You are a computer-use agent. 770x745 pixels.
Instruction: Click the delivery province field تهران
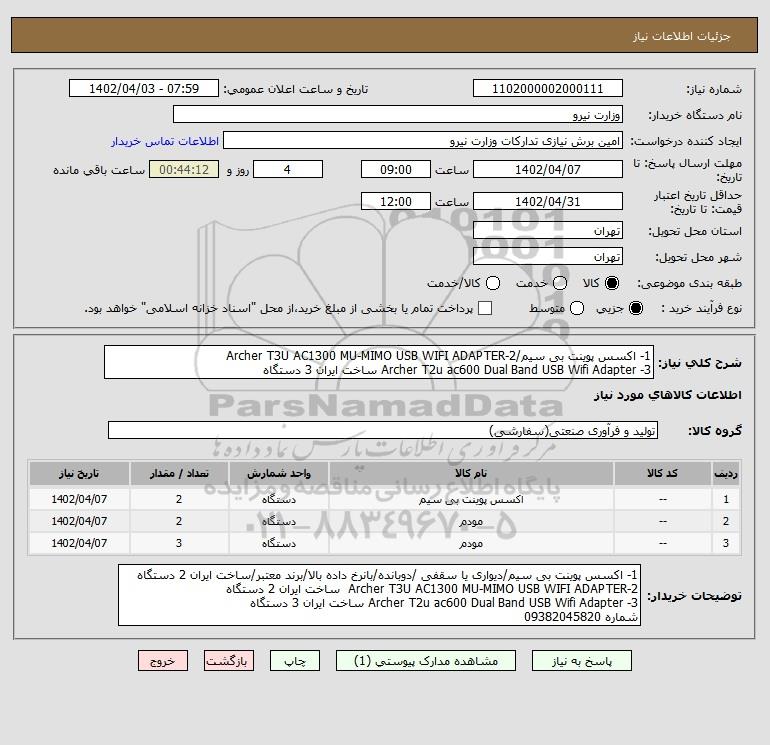click(548, 230)
